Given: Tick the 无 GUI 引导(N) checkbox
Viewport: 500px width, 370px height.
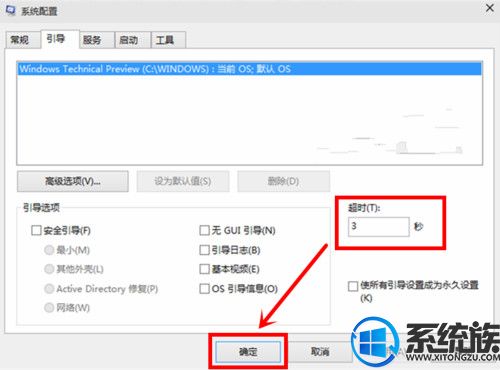Looking at the screenshot, I should click(x=204, y=230).
